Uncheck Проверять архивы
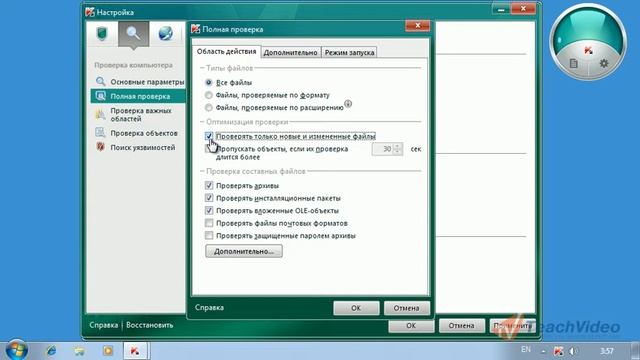This screenshot has height=360, width=640. coord(209,186)
